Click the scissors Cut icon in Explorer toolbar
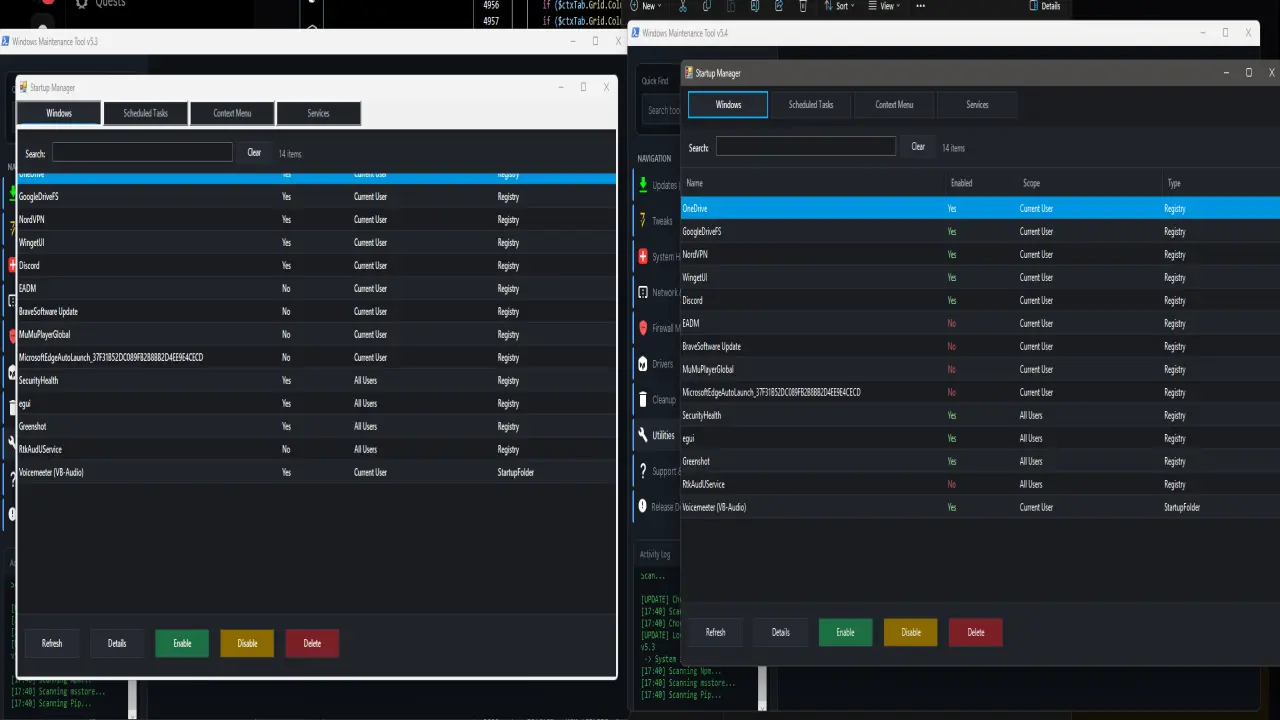Screen dimensions: 1280x720 click(x=683, y=6)
